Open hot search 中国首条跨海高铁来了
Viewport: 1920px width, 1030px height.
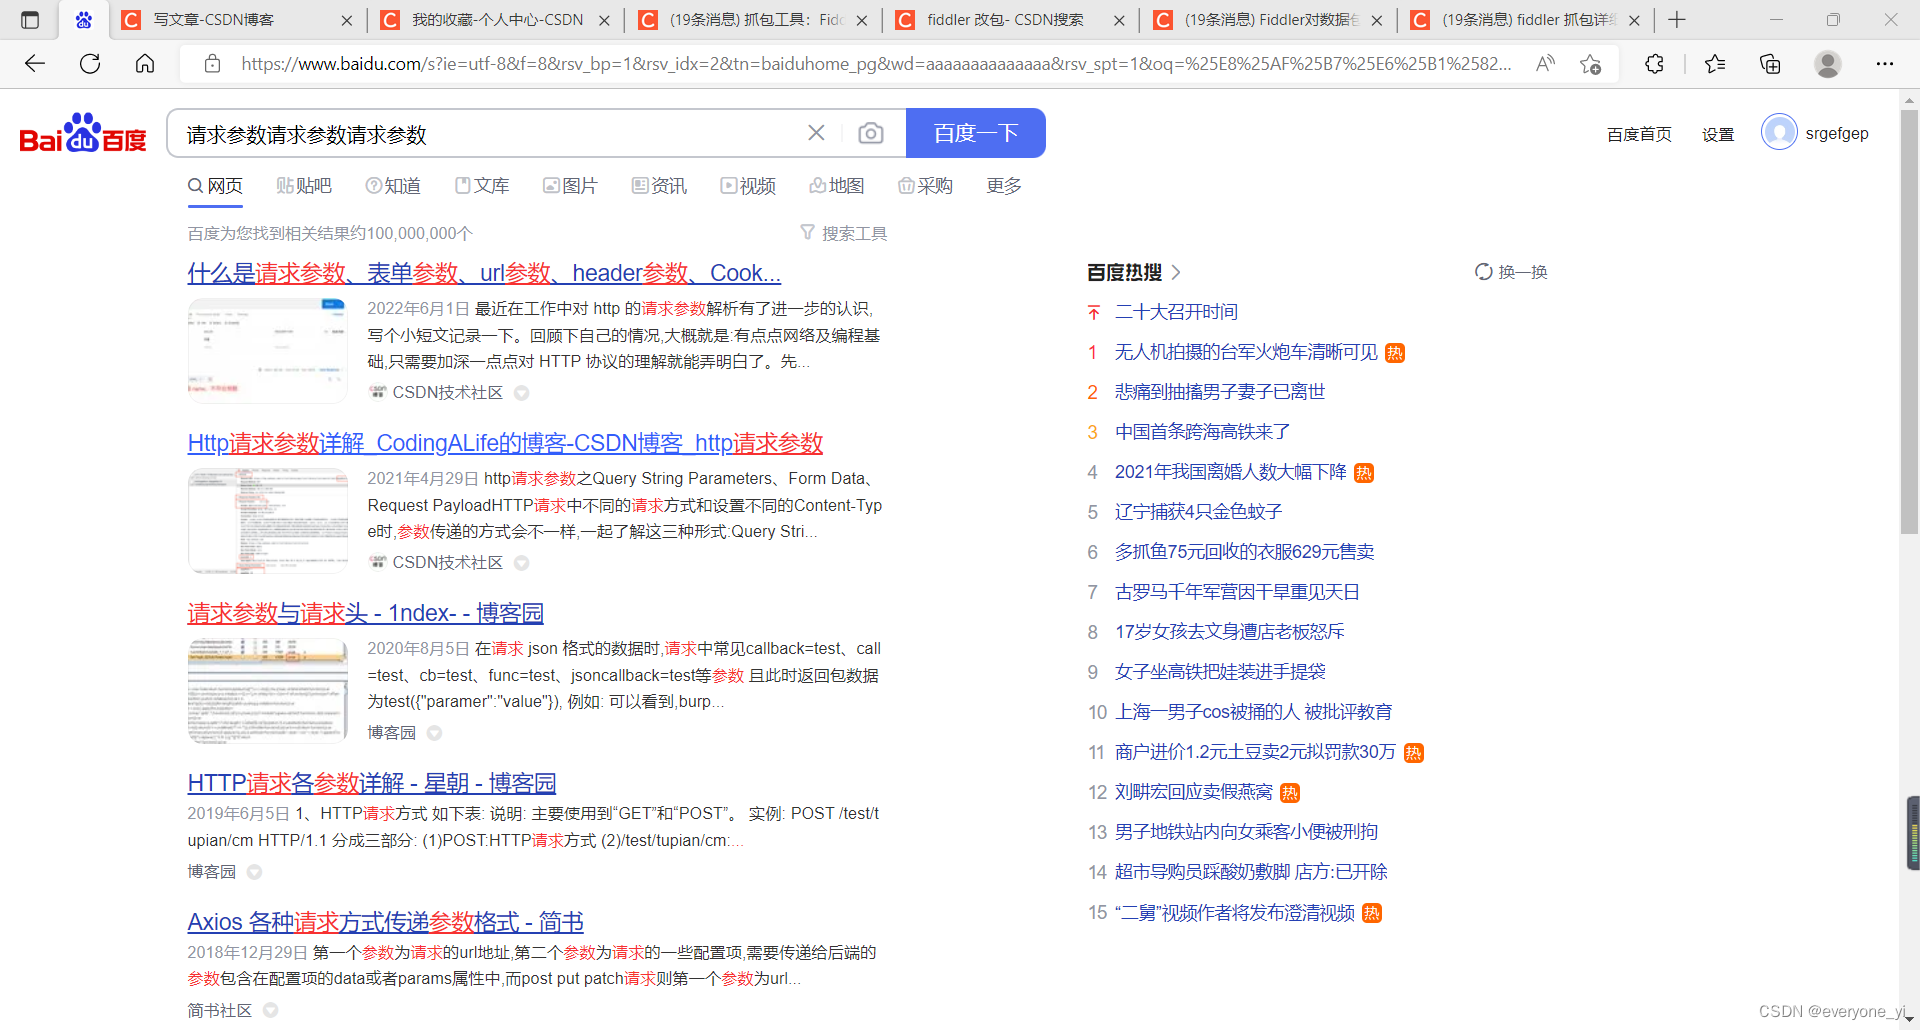pos(1202,432)
